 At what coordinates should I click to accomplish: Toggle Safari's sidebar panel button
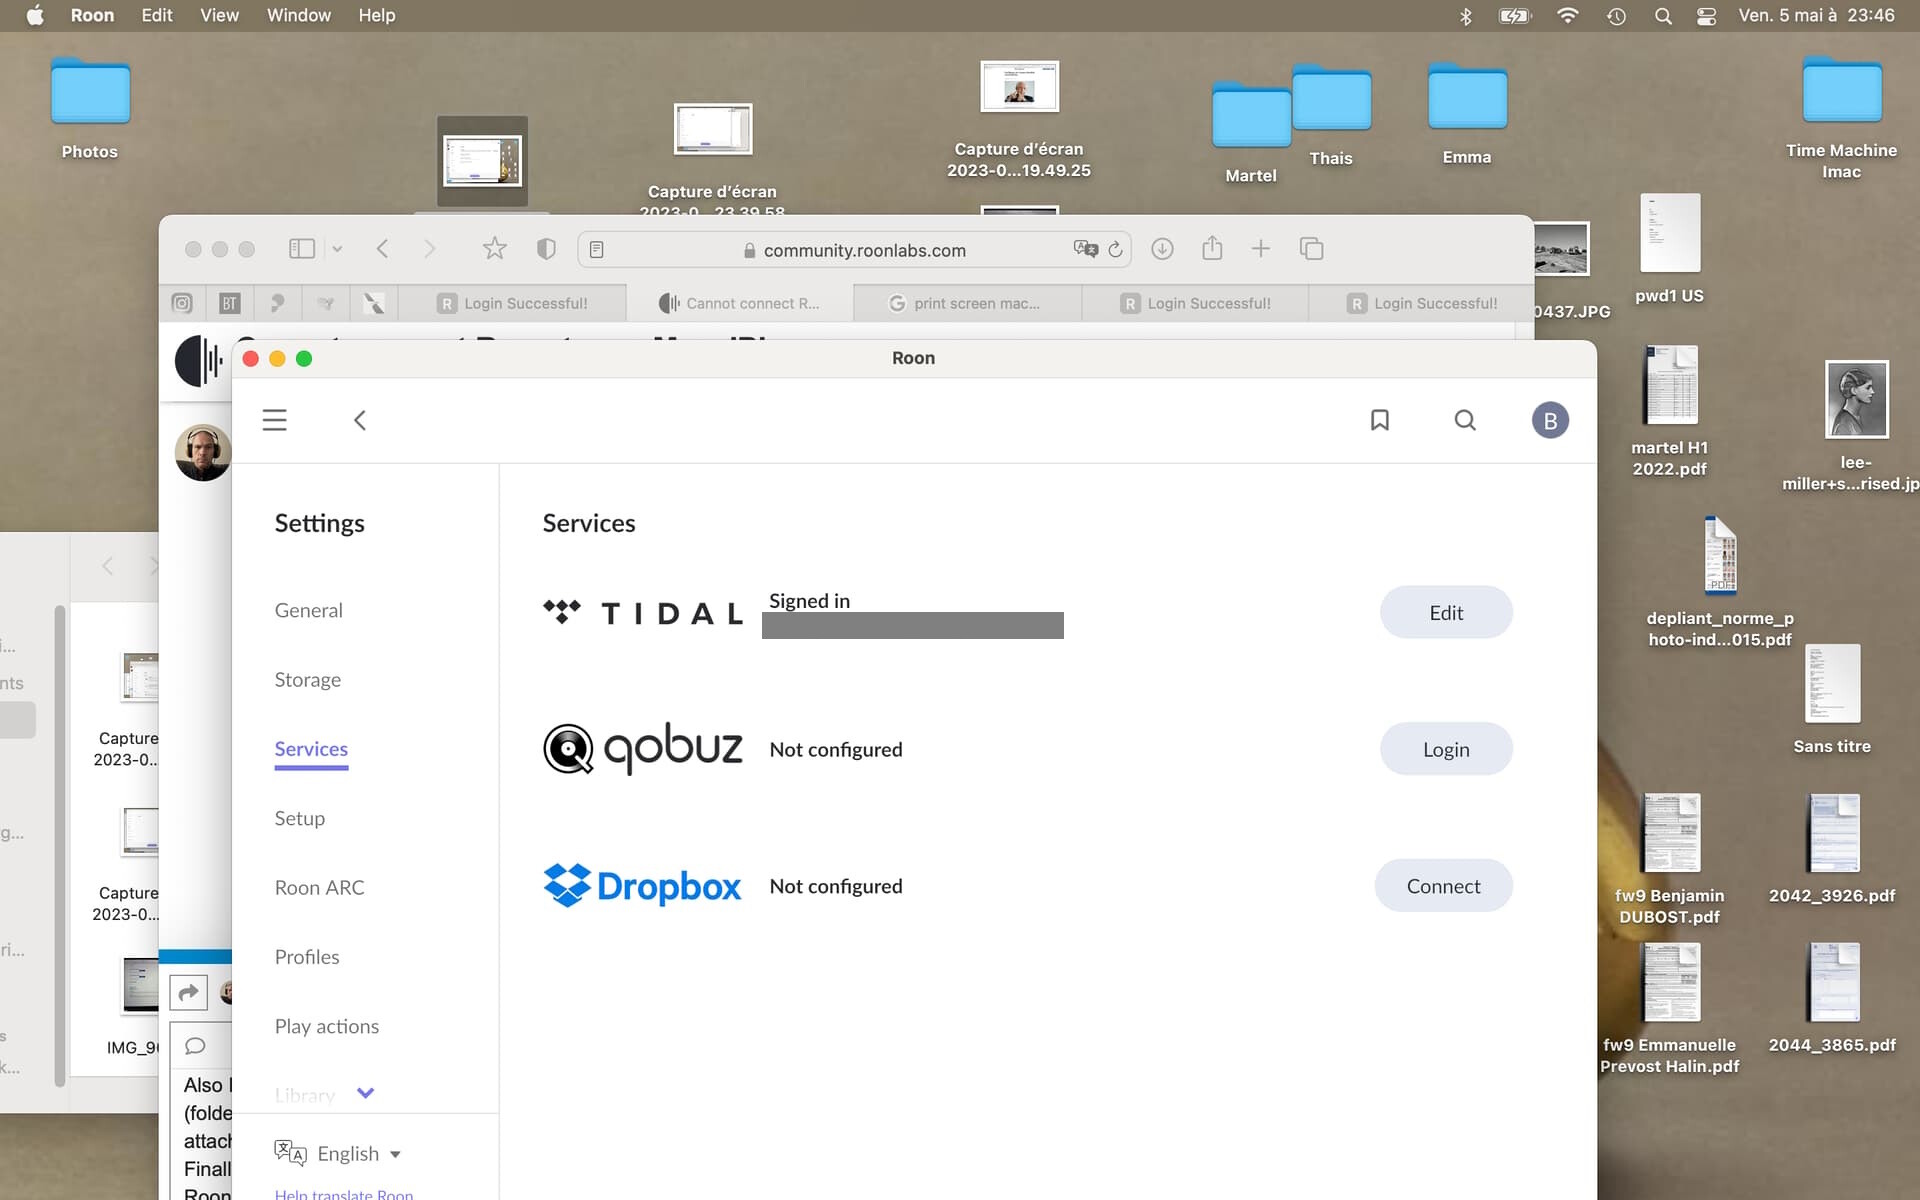(x=301, y=249)
